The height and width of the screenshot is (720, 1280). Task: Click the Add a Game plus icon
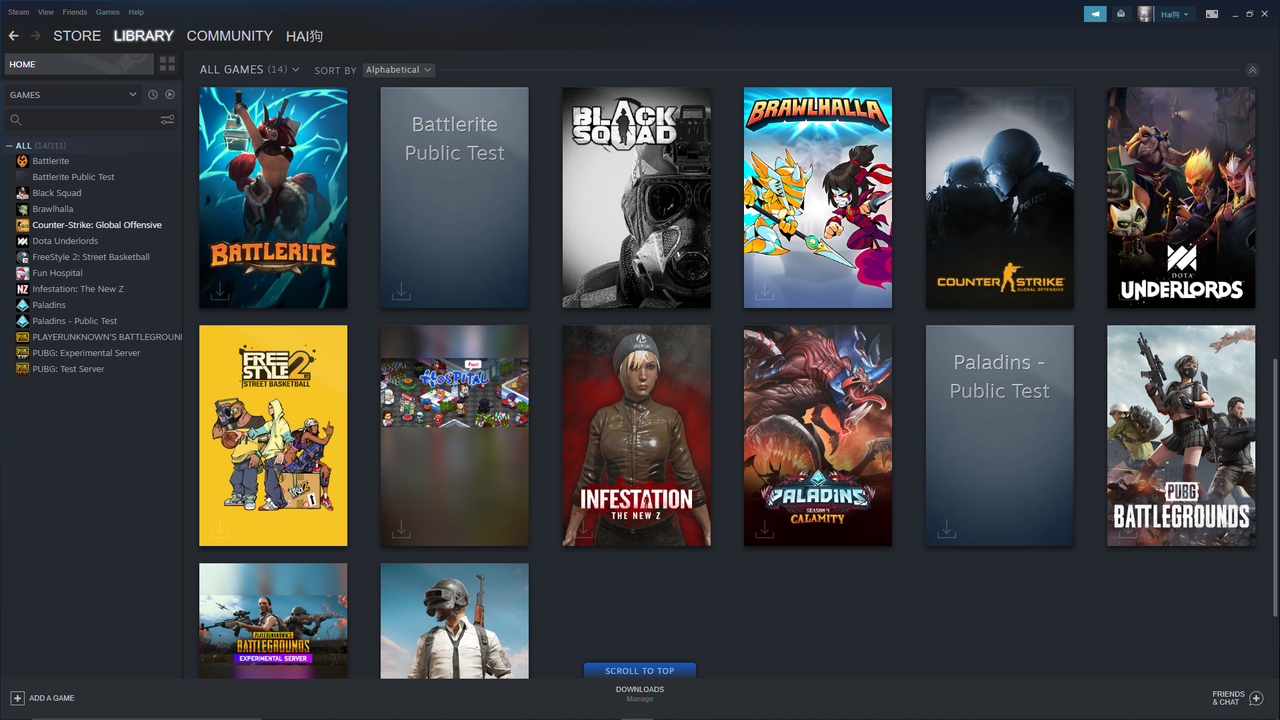tap(17, 698)
